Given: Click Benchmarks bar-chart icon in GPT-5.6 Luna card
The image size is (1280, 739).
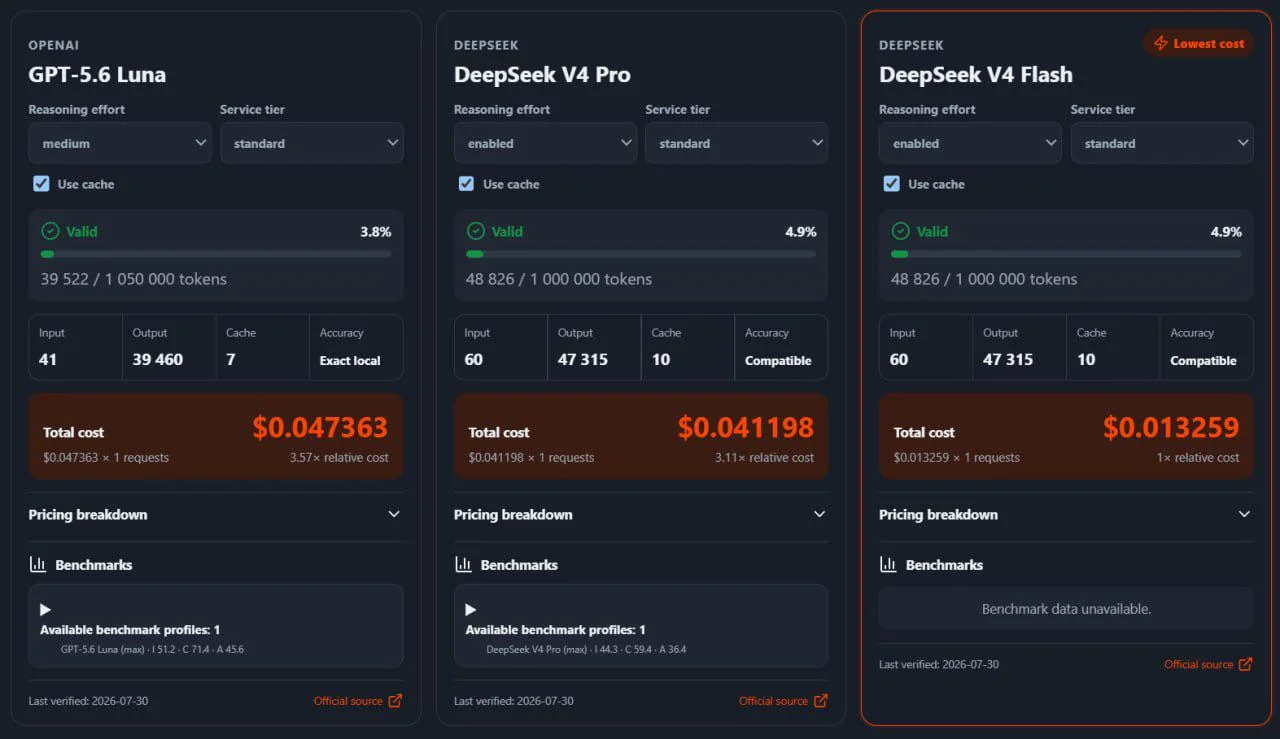Looking at the screenshot, I should tap(38, 565).
